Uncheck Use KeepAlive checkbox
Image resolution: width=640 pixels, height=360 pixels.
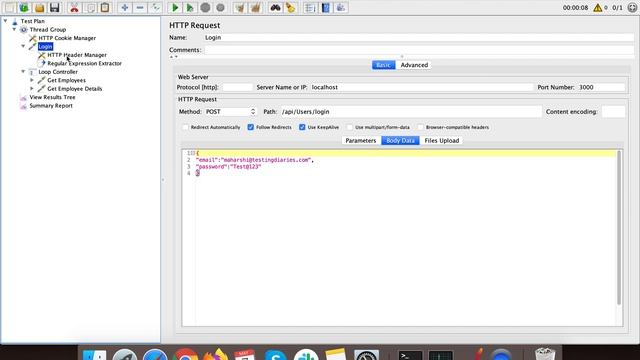click(x=302, y=127)
